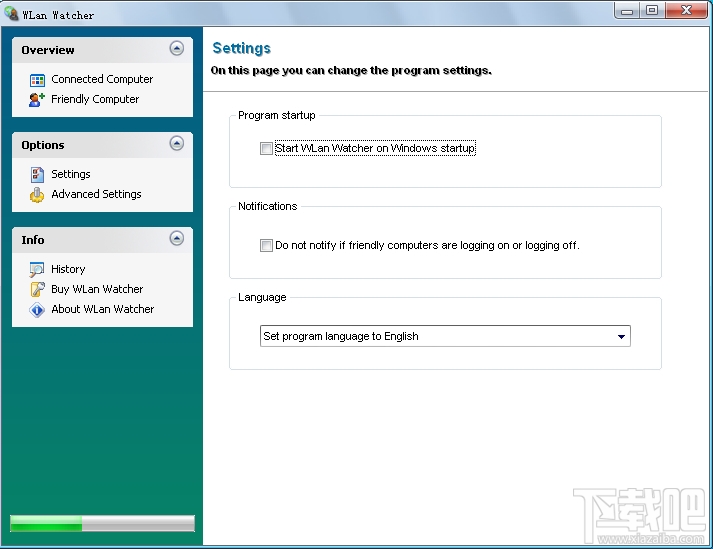713x549 pixels.
Task: Click the WLan Watcher title bar app icon
Action: [11, 14]
